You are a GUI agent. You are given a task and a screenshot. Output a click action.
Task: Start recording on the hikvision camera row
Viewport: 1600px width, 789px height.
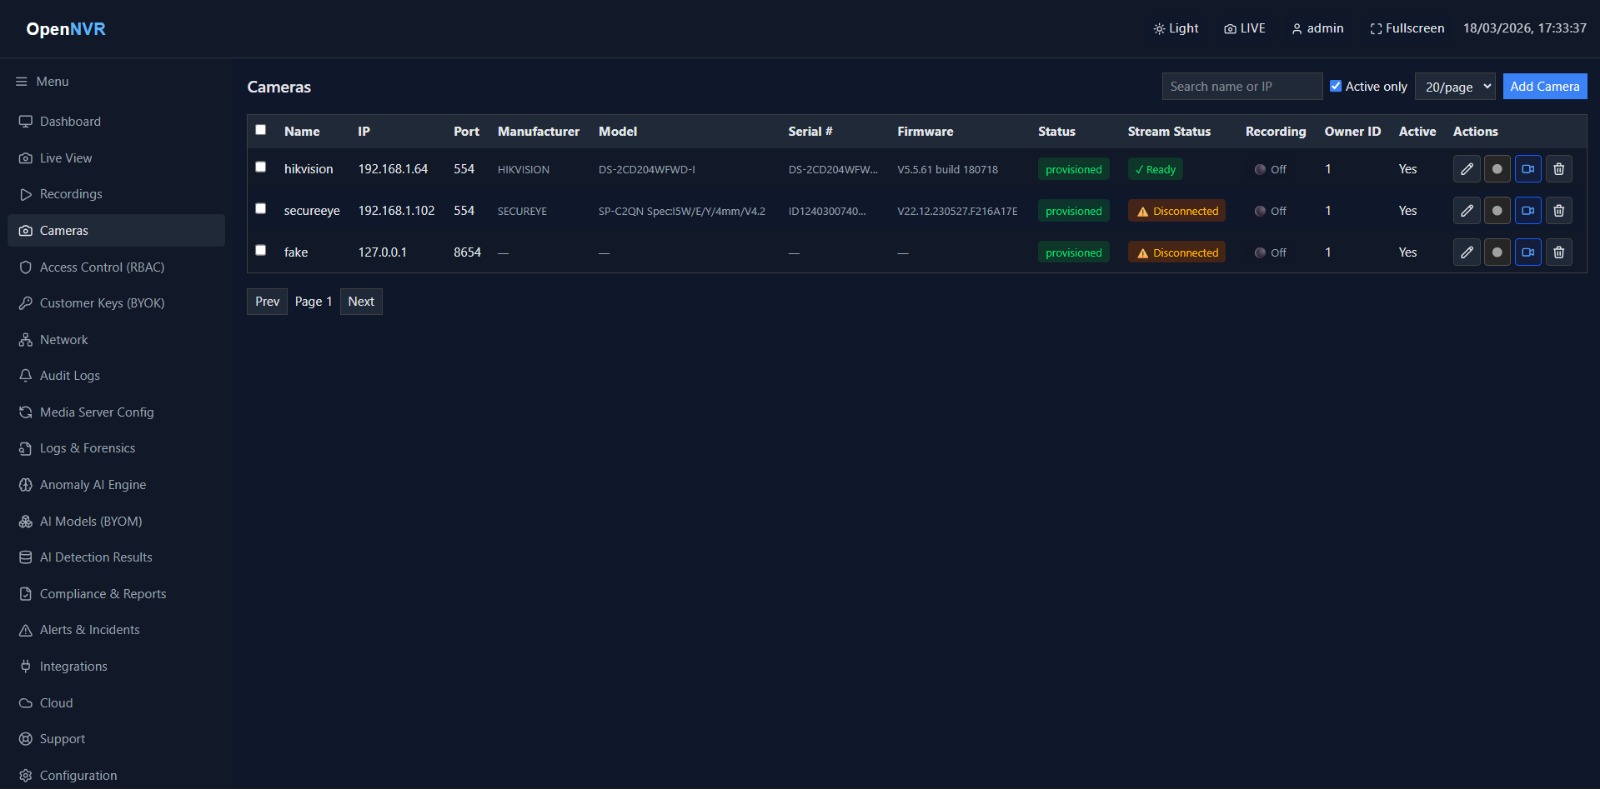[x=1497, y=169]
